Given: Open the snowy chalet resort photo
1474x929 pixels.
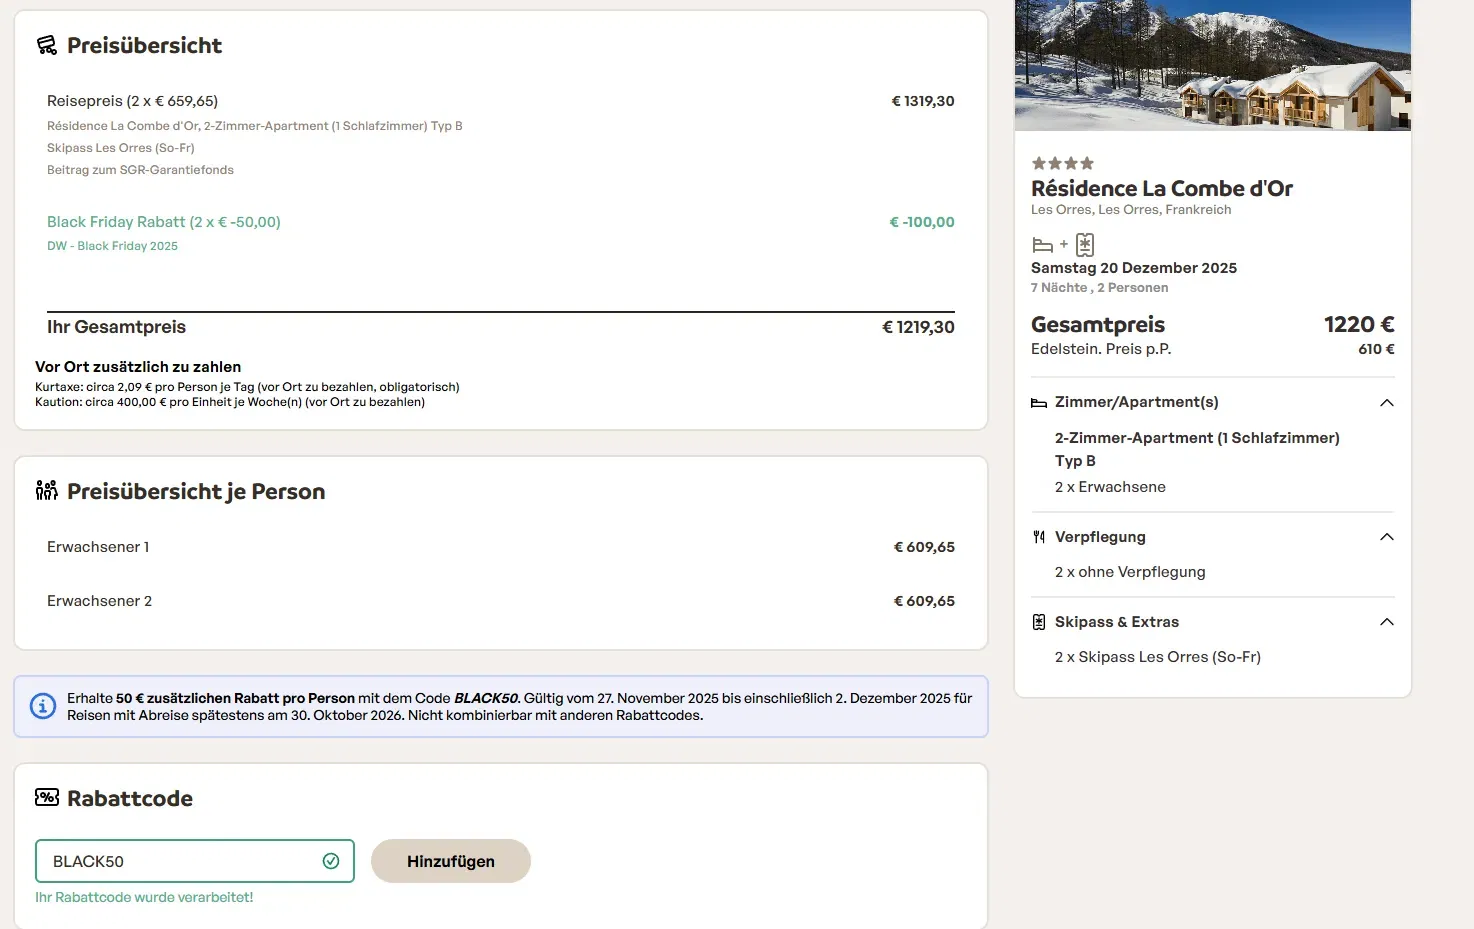Looking at the screenshot, I should (x=1212, y=65).
